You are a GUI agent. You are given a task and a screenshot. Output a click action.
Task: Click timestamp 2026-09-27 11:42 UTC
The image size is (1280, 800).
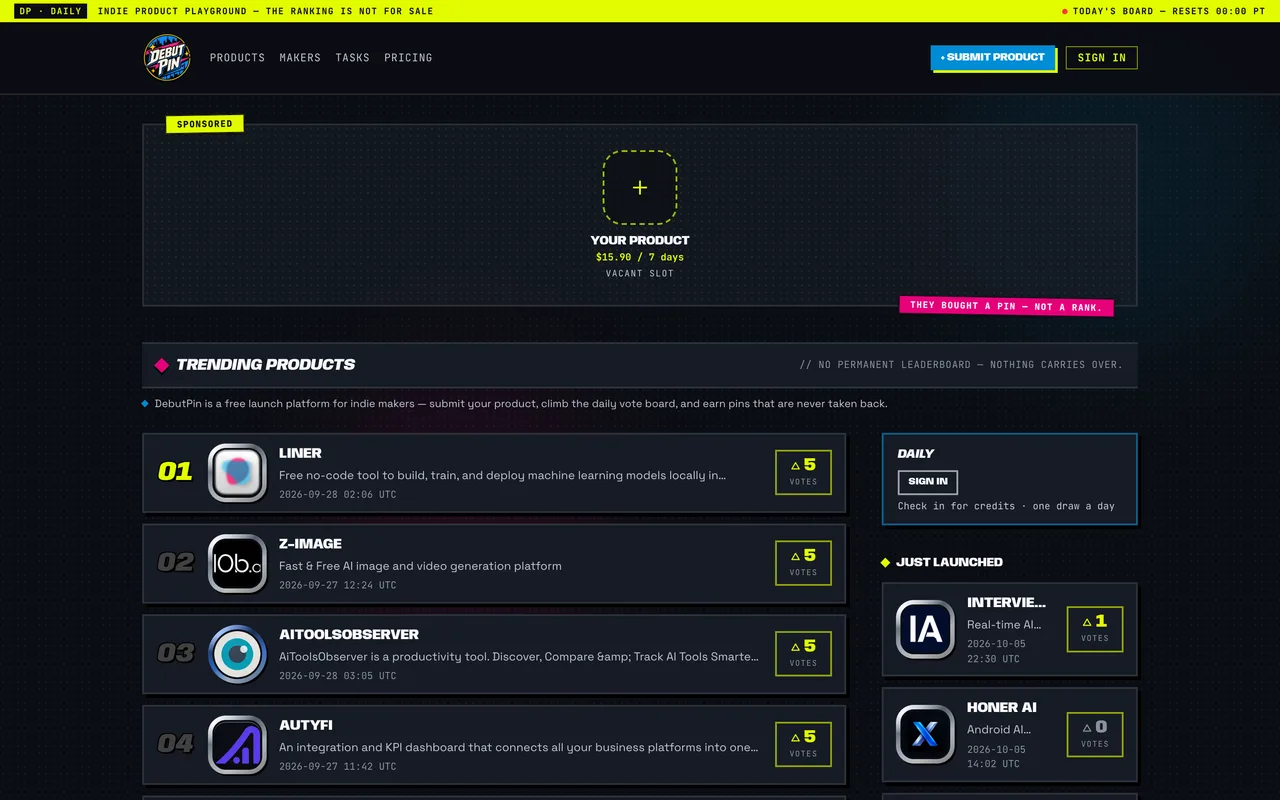pyautogui.click(x=338, y=767)
